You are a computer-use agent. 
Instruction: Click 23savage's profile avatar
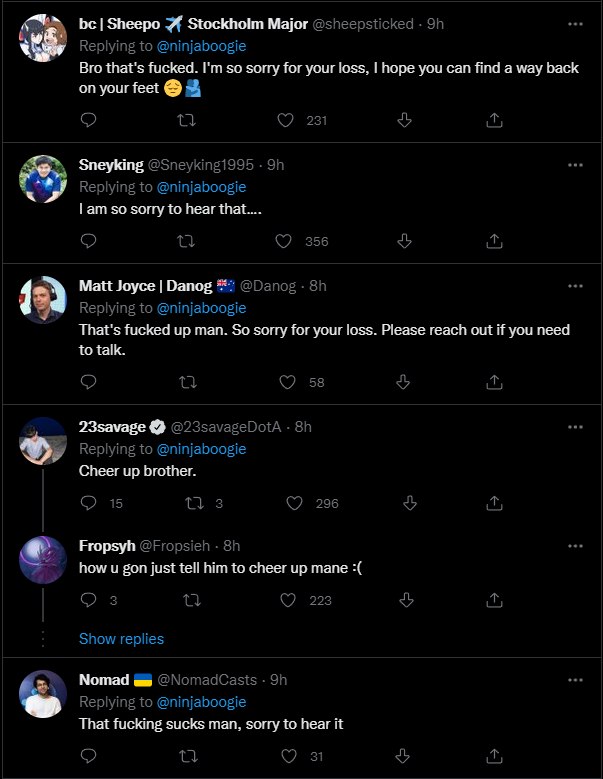coord(43,441)
